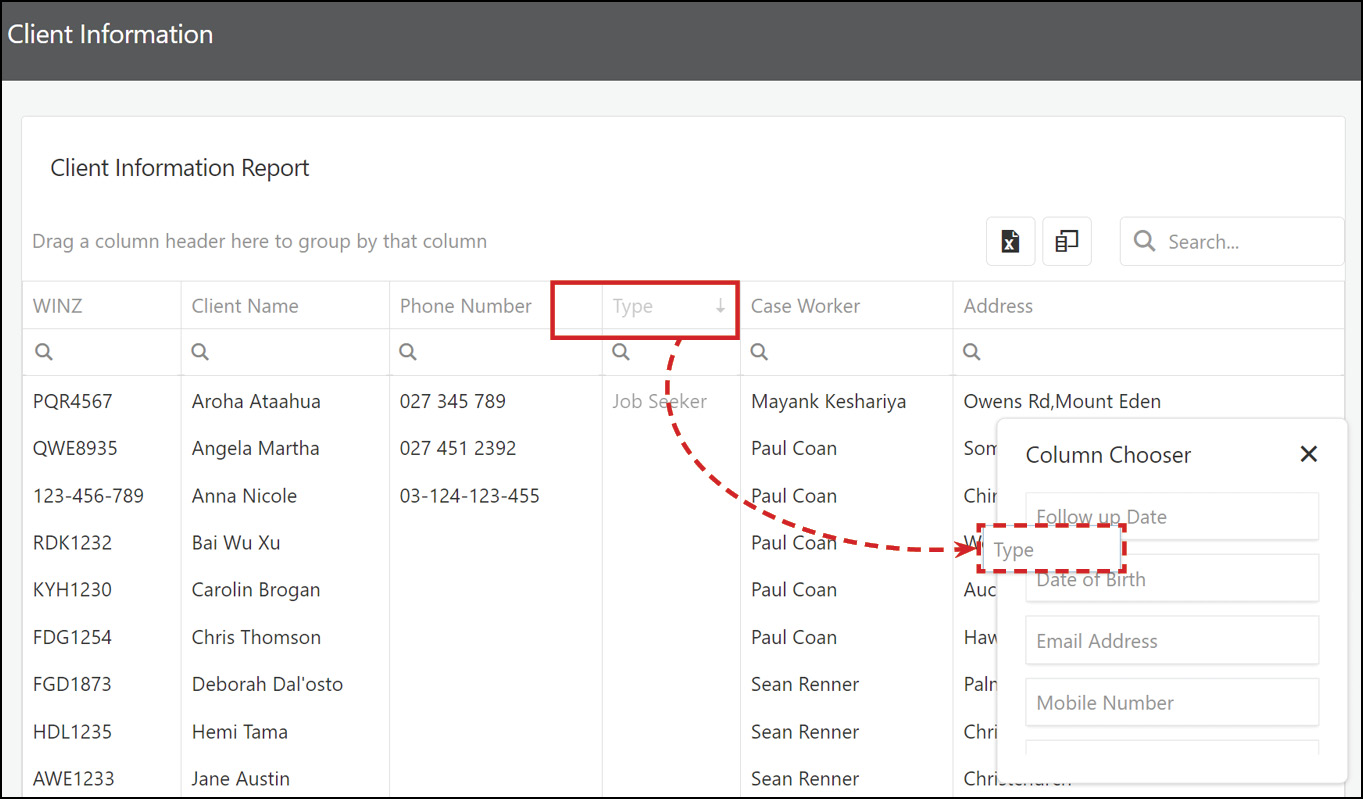Select WINZ cell PQR4567
Image resolution: width=1363 pixels, height=799 pixels.
pos(72,401)
